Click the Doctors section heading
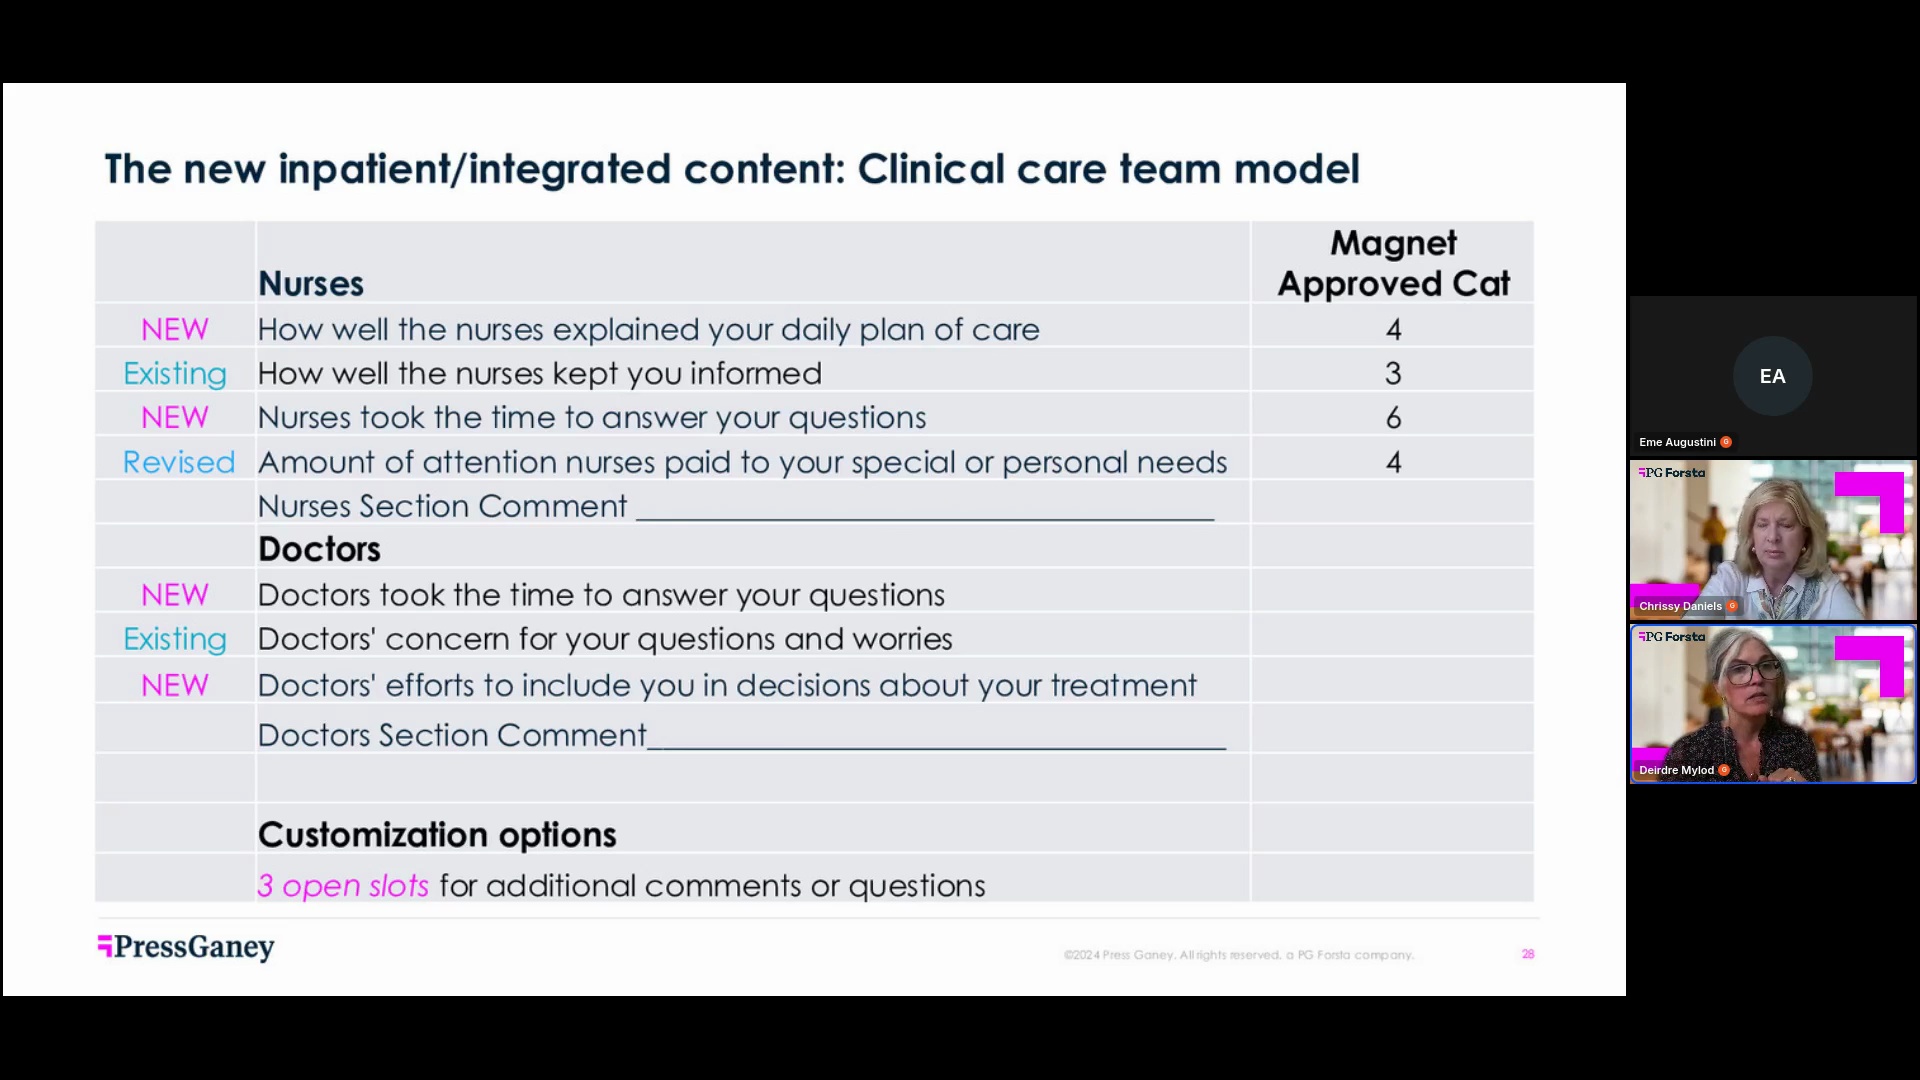Viewport: 1920px width, 1080px height. point(319,549)
